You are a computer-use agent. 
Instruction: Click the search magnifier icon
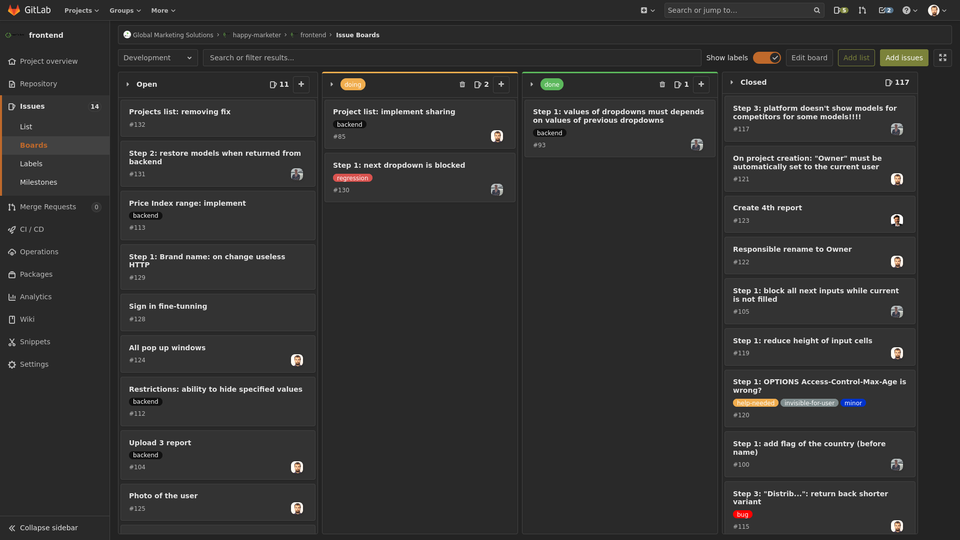pos(817,10)
